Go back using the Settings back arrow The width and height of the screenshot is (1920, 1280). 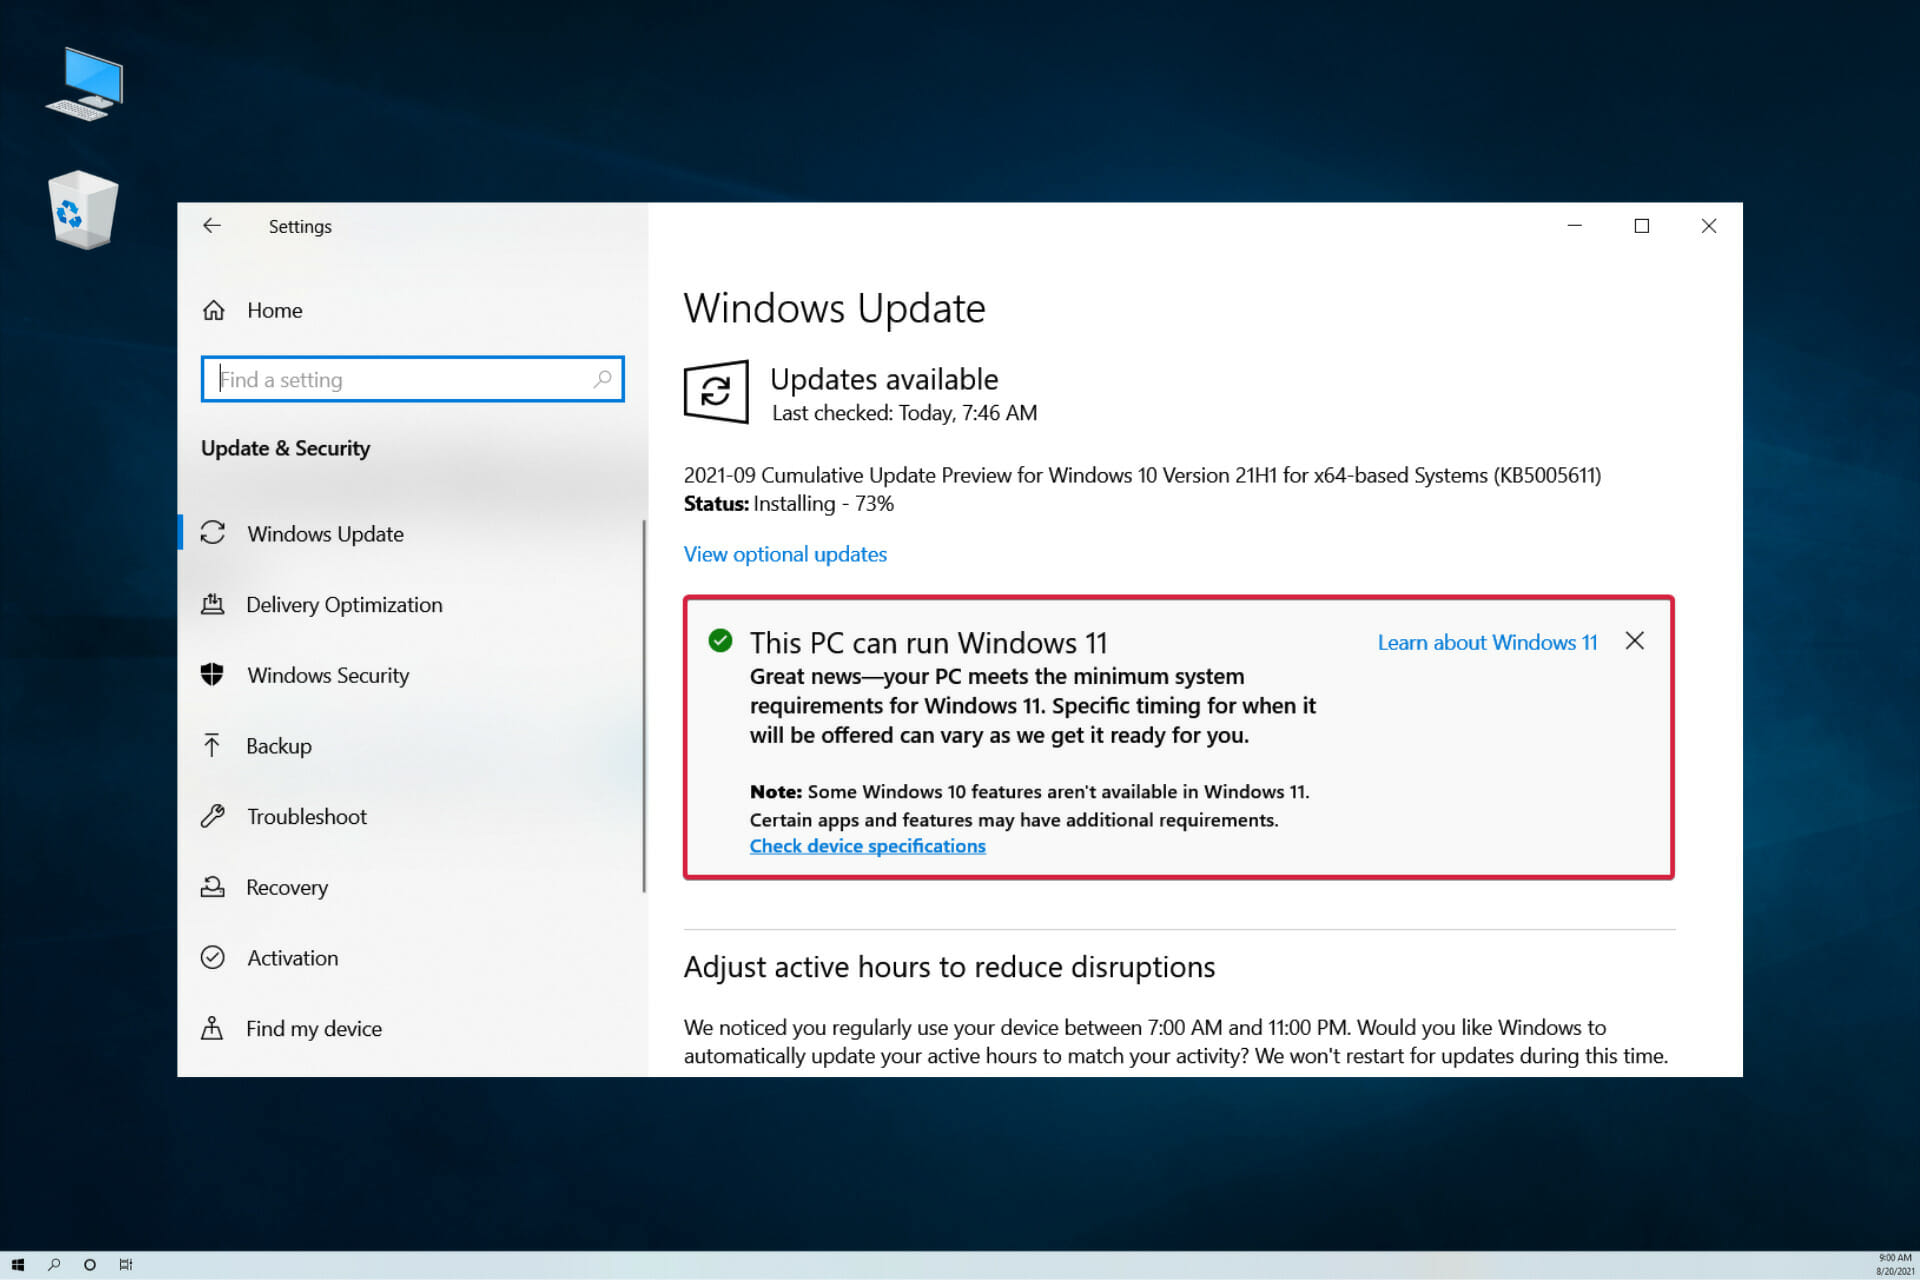[x=211, y=226]
